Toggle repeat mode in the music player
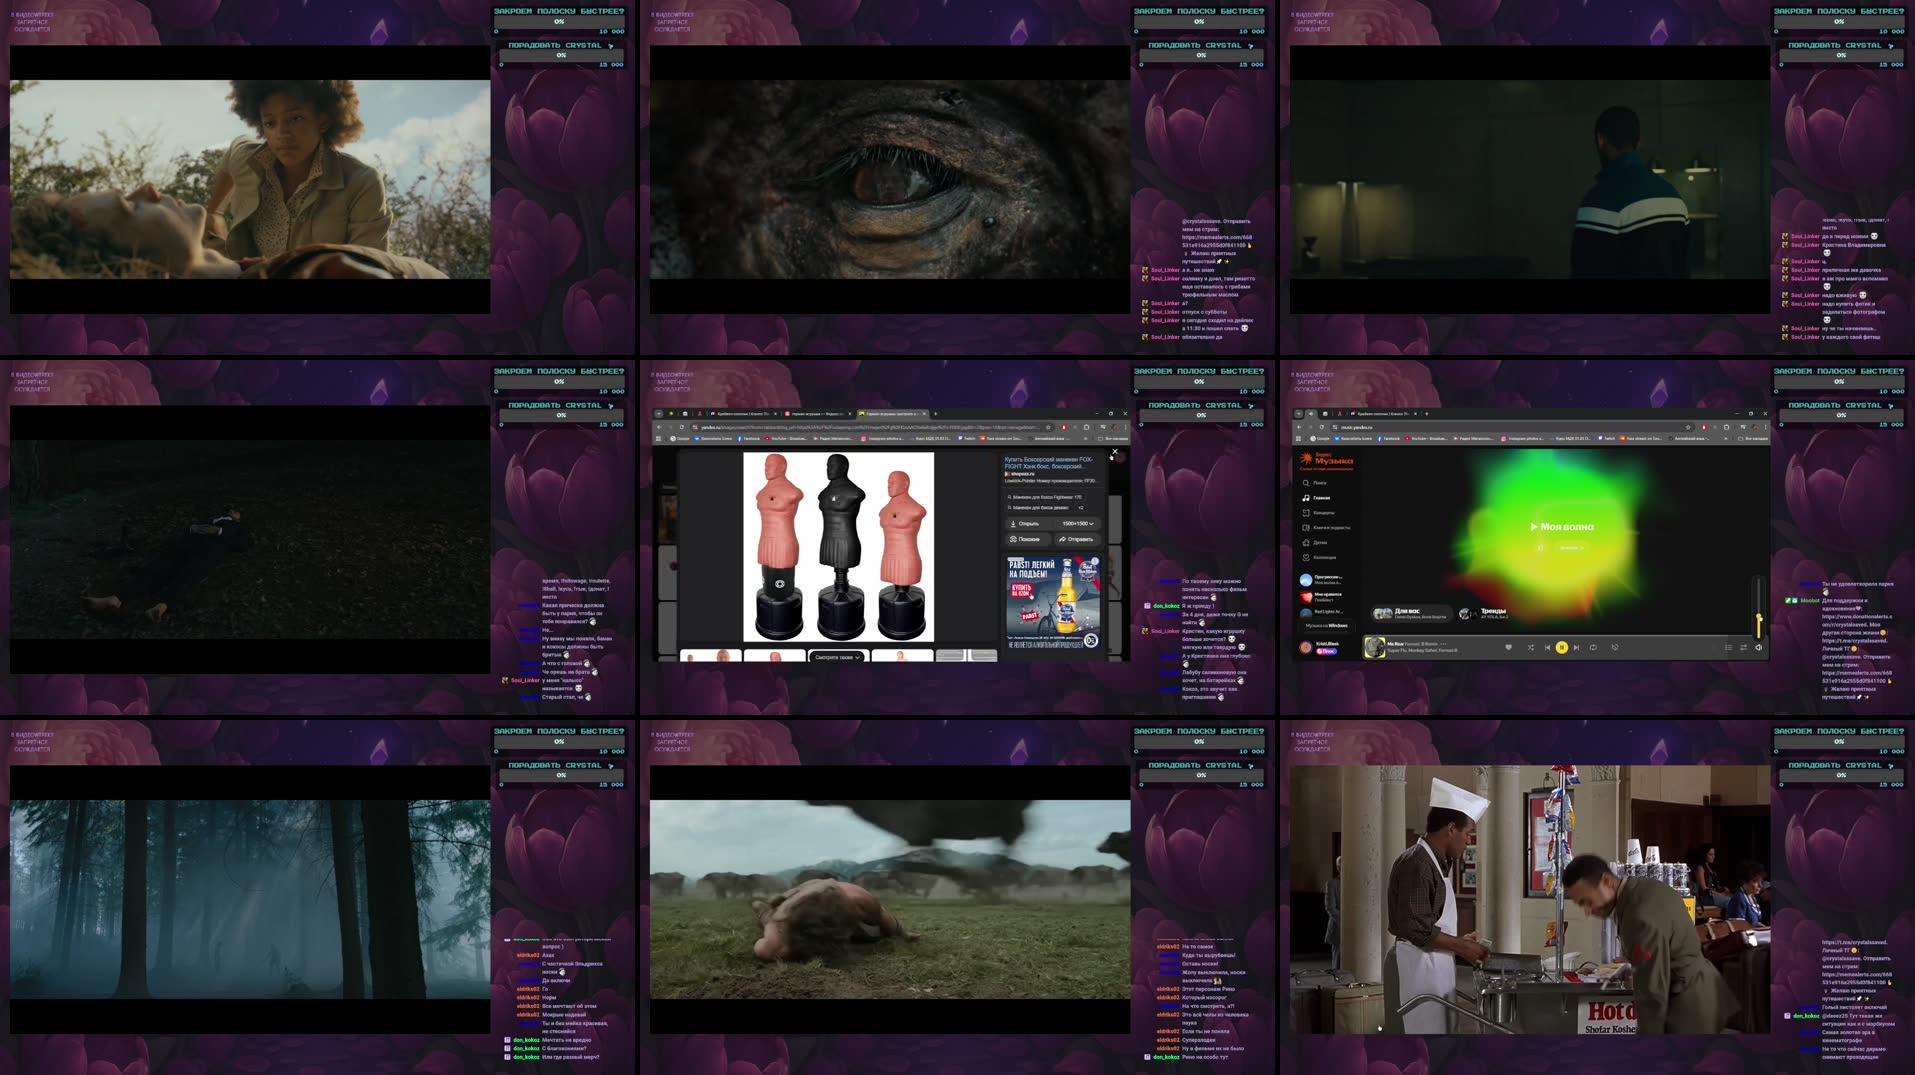The height and width of the screenshot is (1075, 1915). (1593, 647)
